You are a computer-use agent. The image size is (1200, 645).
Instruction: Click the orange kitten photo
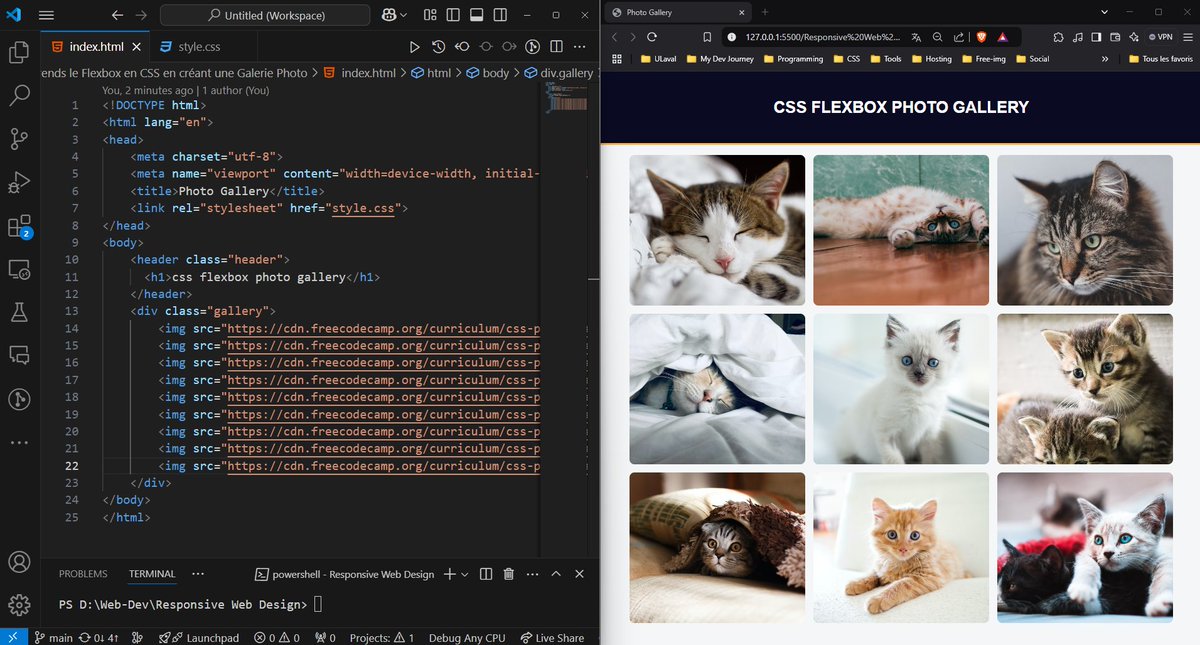pos(901,547)
